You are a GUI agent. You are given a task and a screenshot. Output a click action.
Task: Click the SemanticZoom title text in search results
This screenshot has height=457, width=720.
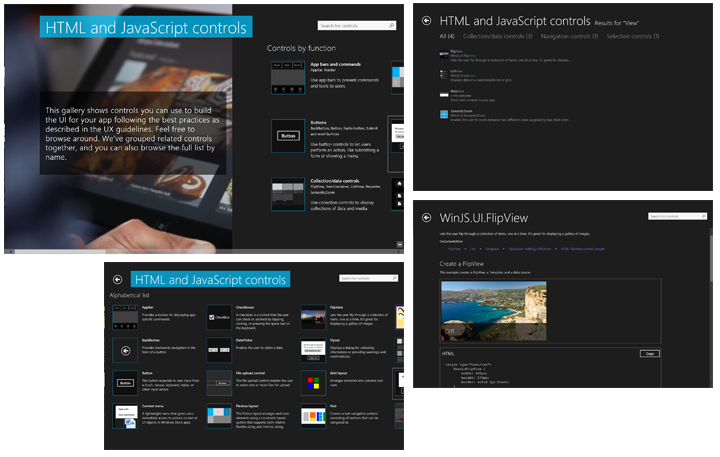click(x=461, y=111)
